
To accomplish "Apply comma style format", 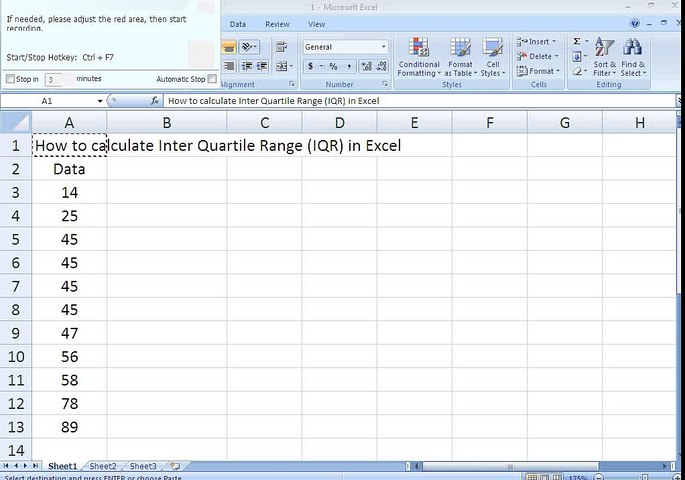I will point(349,66).
